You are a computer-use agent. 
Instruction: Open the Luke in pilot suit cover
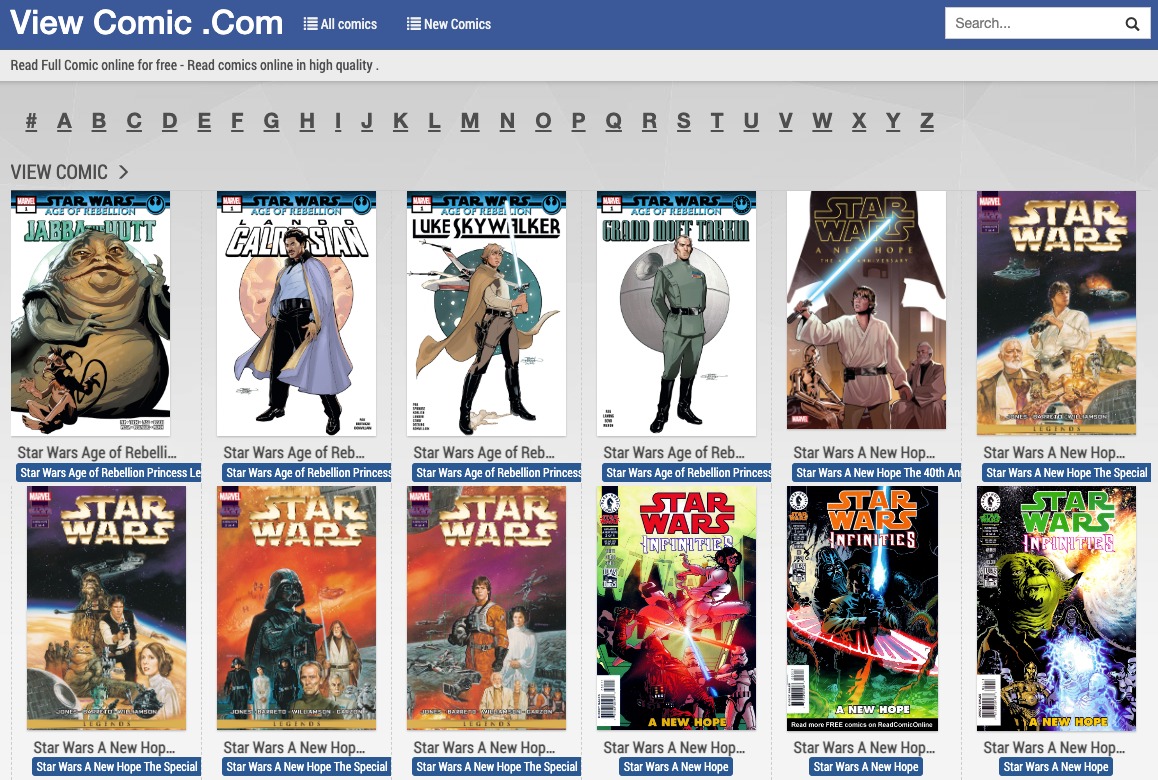[486, 608]
